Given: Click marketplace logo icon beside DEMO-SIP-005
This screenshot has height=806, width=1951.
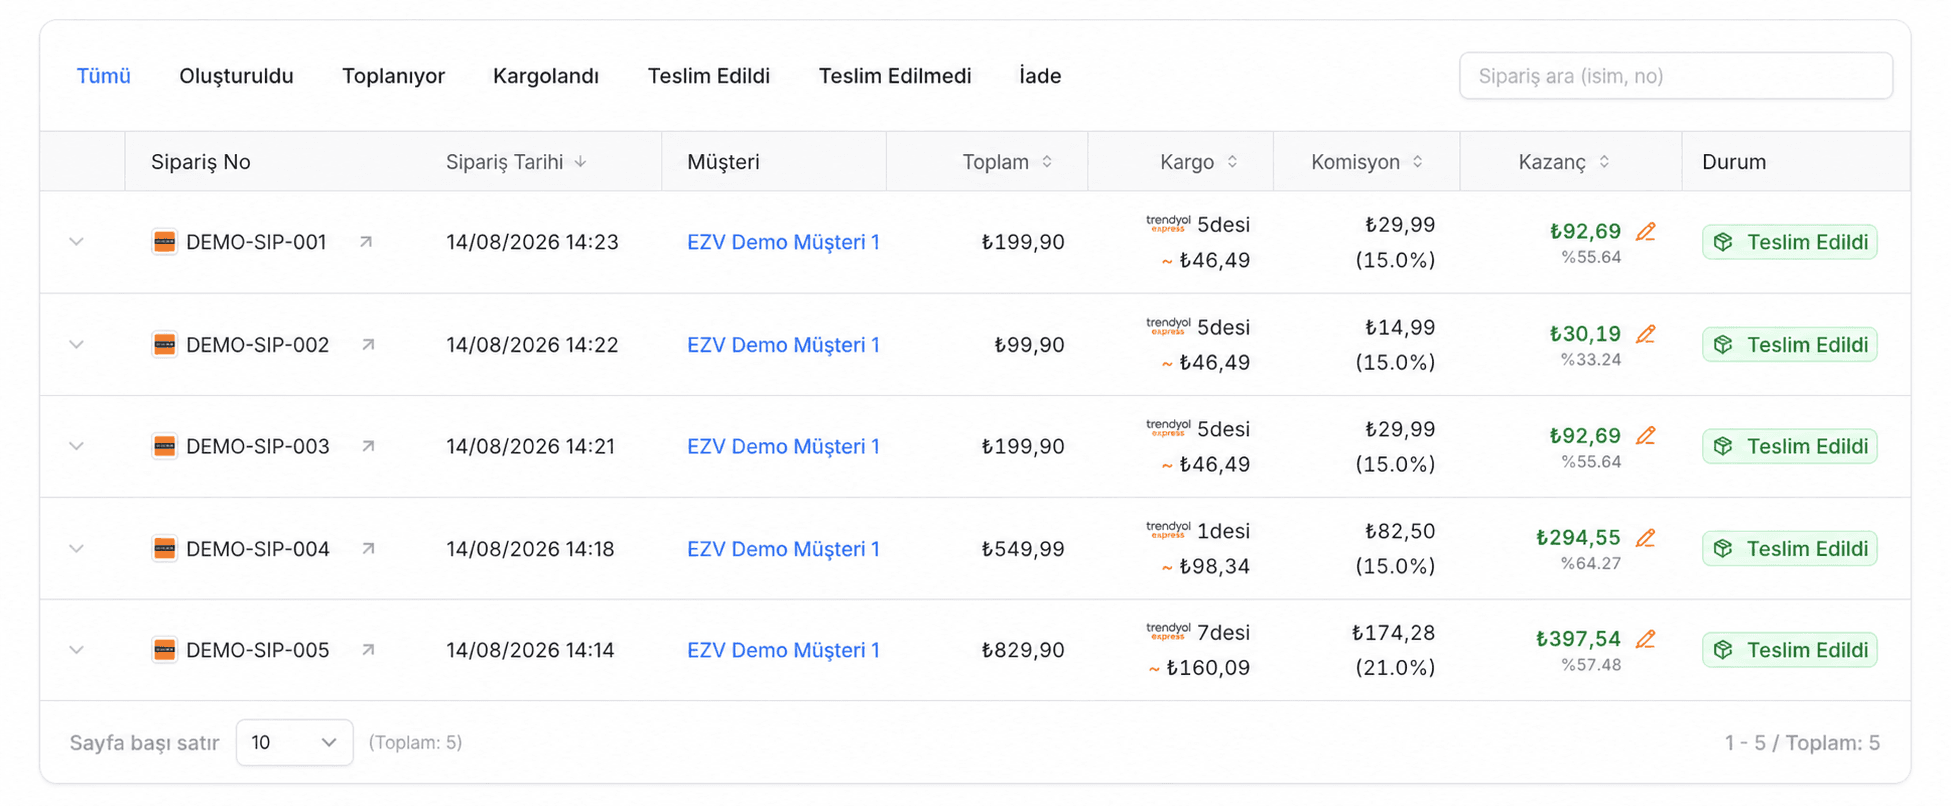Looking at the screenshot, I should tap(164, 650).
